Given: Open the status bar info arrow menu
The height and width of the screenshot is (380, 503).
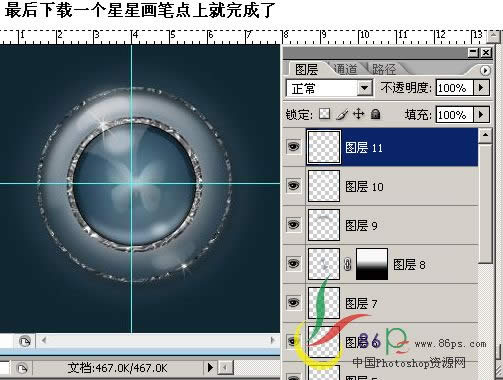Looking at the screenshot, I should (x=210, y=368).
